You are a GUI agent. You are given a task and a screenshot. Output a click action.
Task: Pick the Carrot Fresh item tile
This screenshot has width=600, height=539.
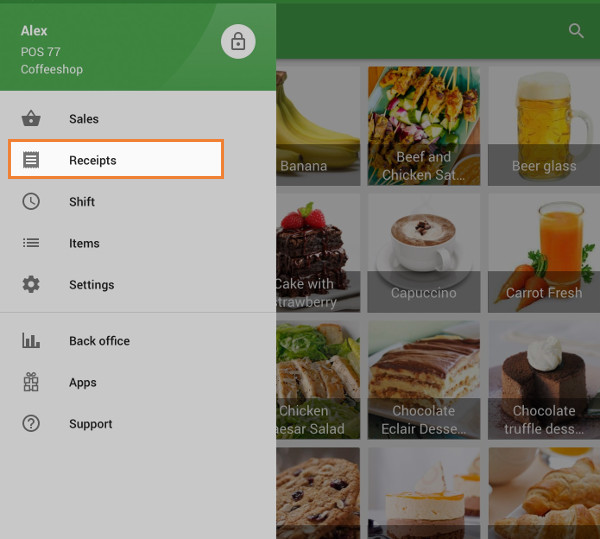(543, 253)
